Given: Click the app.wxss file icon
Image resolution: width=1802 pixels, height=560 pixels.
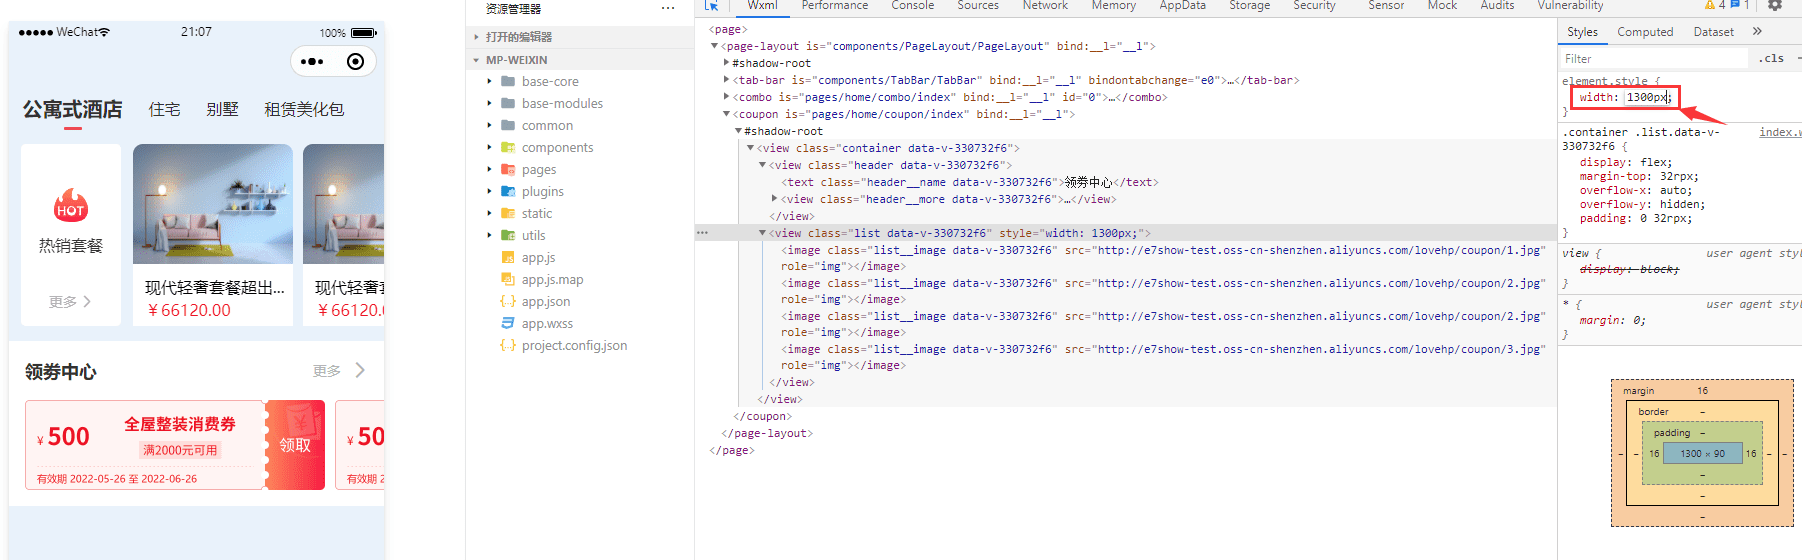Looking at the screenshot, I should pyautogui.click(x=508, y=323).
